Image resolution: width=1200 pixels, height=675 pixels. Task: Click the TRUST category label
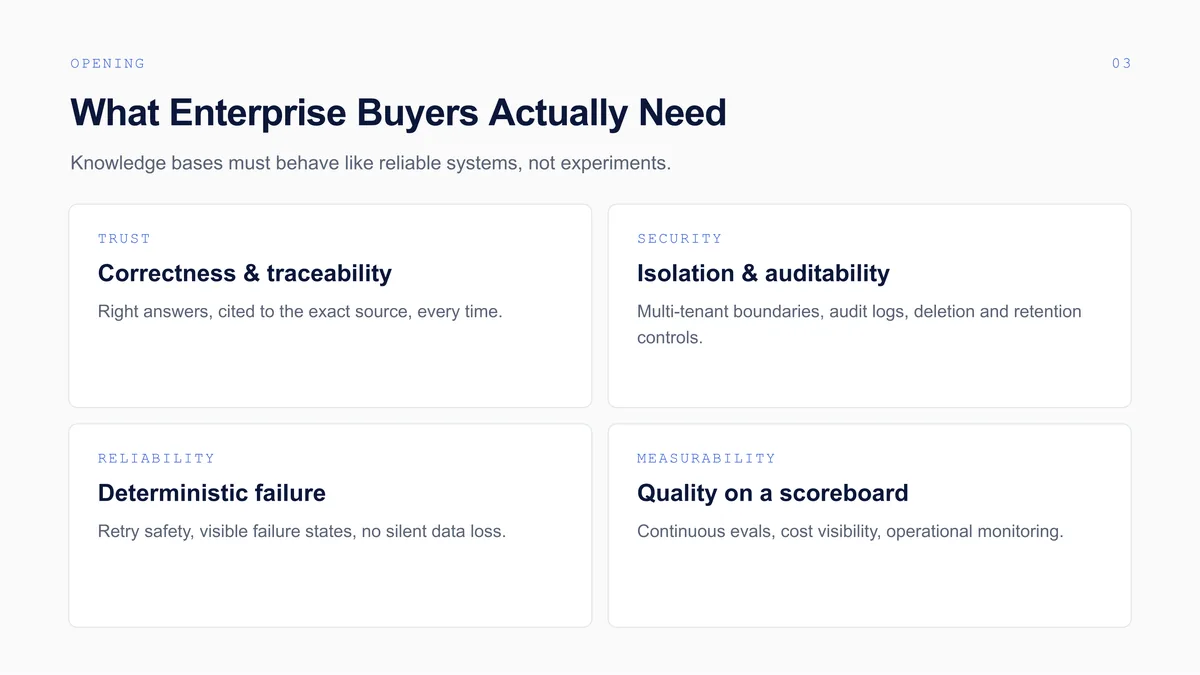click(x=124, y=239)
